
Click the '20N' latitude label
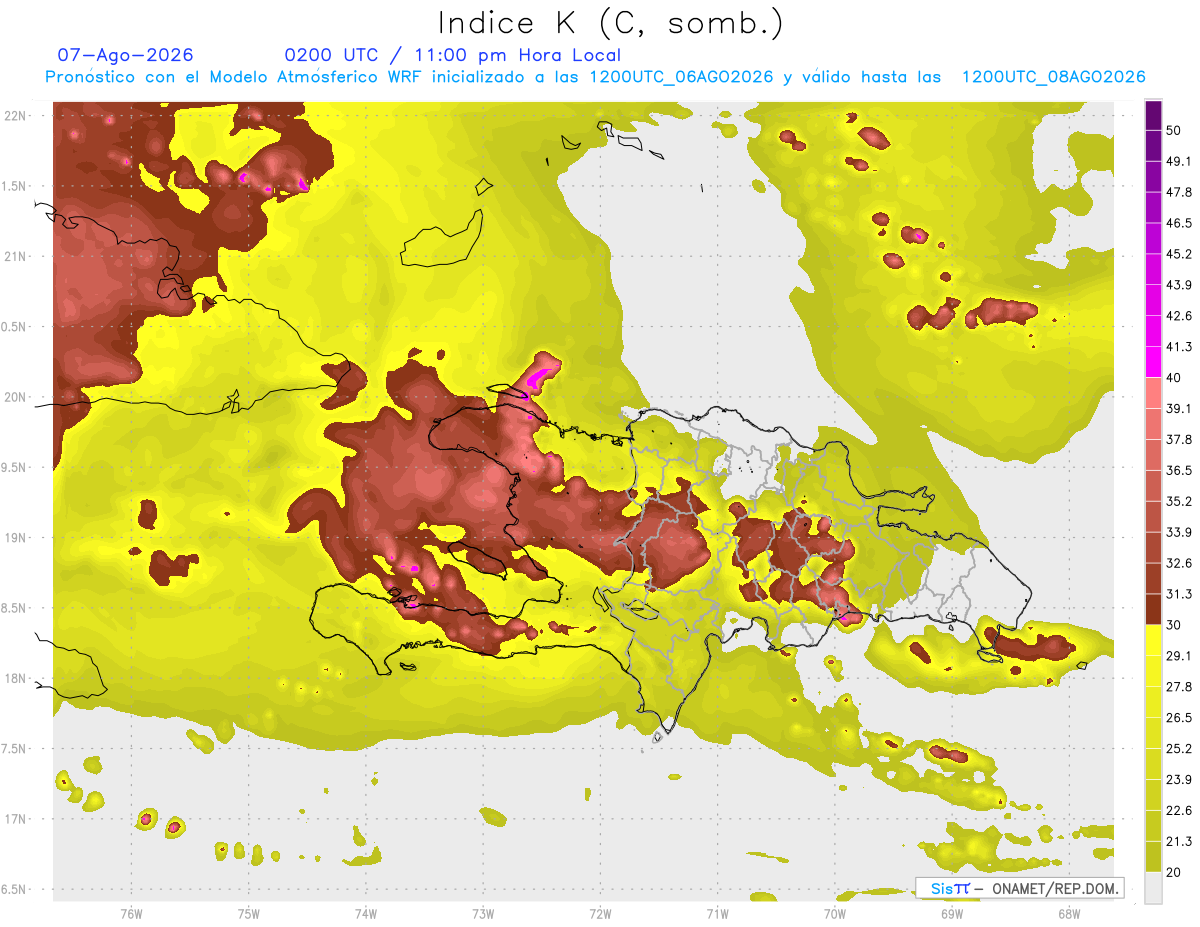pos(15,397)
